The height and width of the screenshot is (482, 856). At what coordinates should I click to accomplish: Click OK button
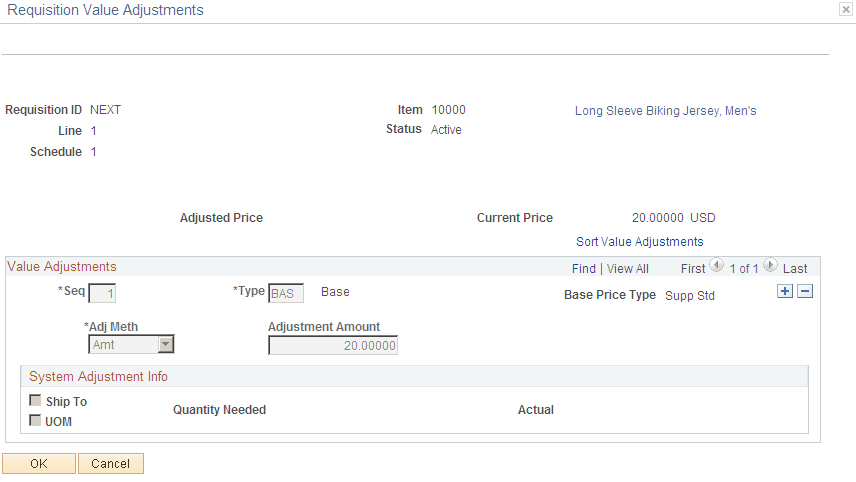[39, 463]
